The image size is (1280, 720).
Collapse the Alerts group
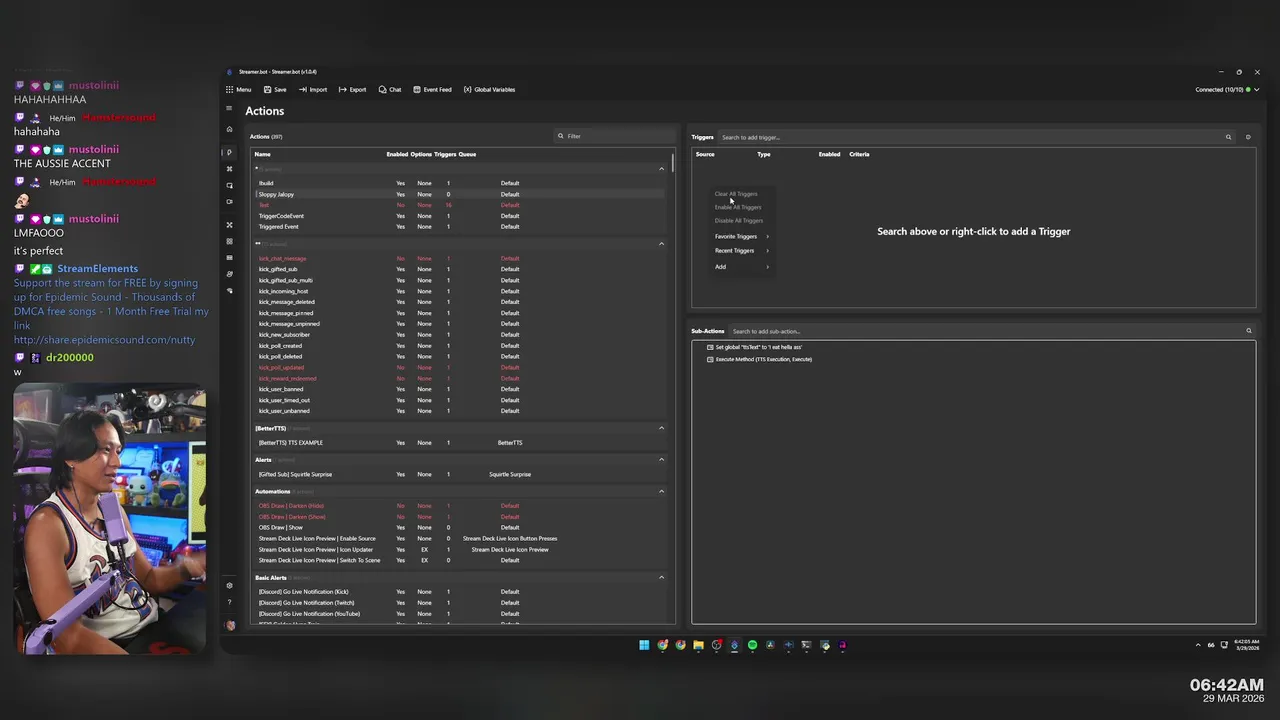pos(661,460)
